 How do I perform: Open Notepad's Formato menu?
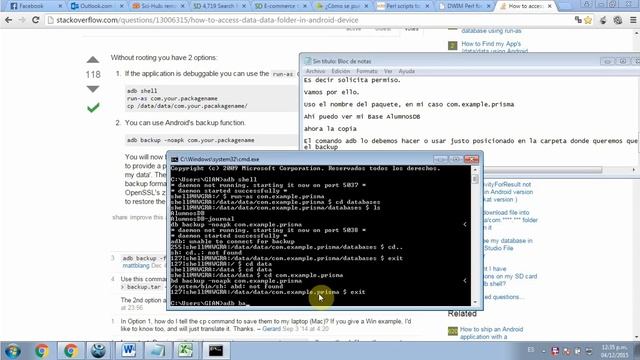click(x=367, y=71)
